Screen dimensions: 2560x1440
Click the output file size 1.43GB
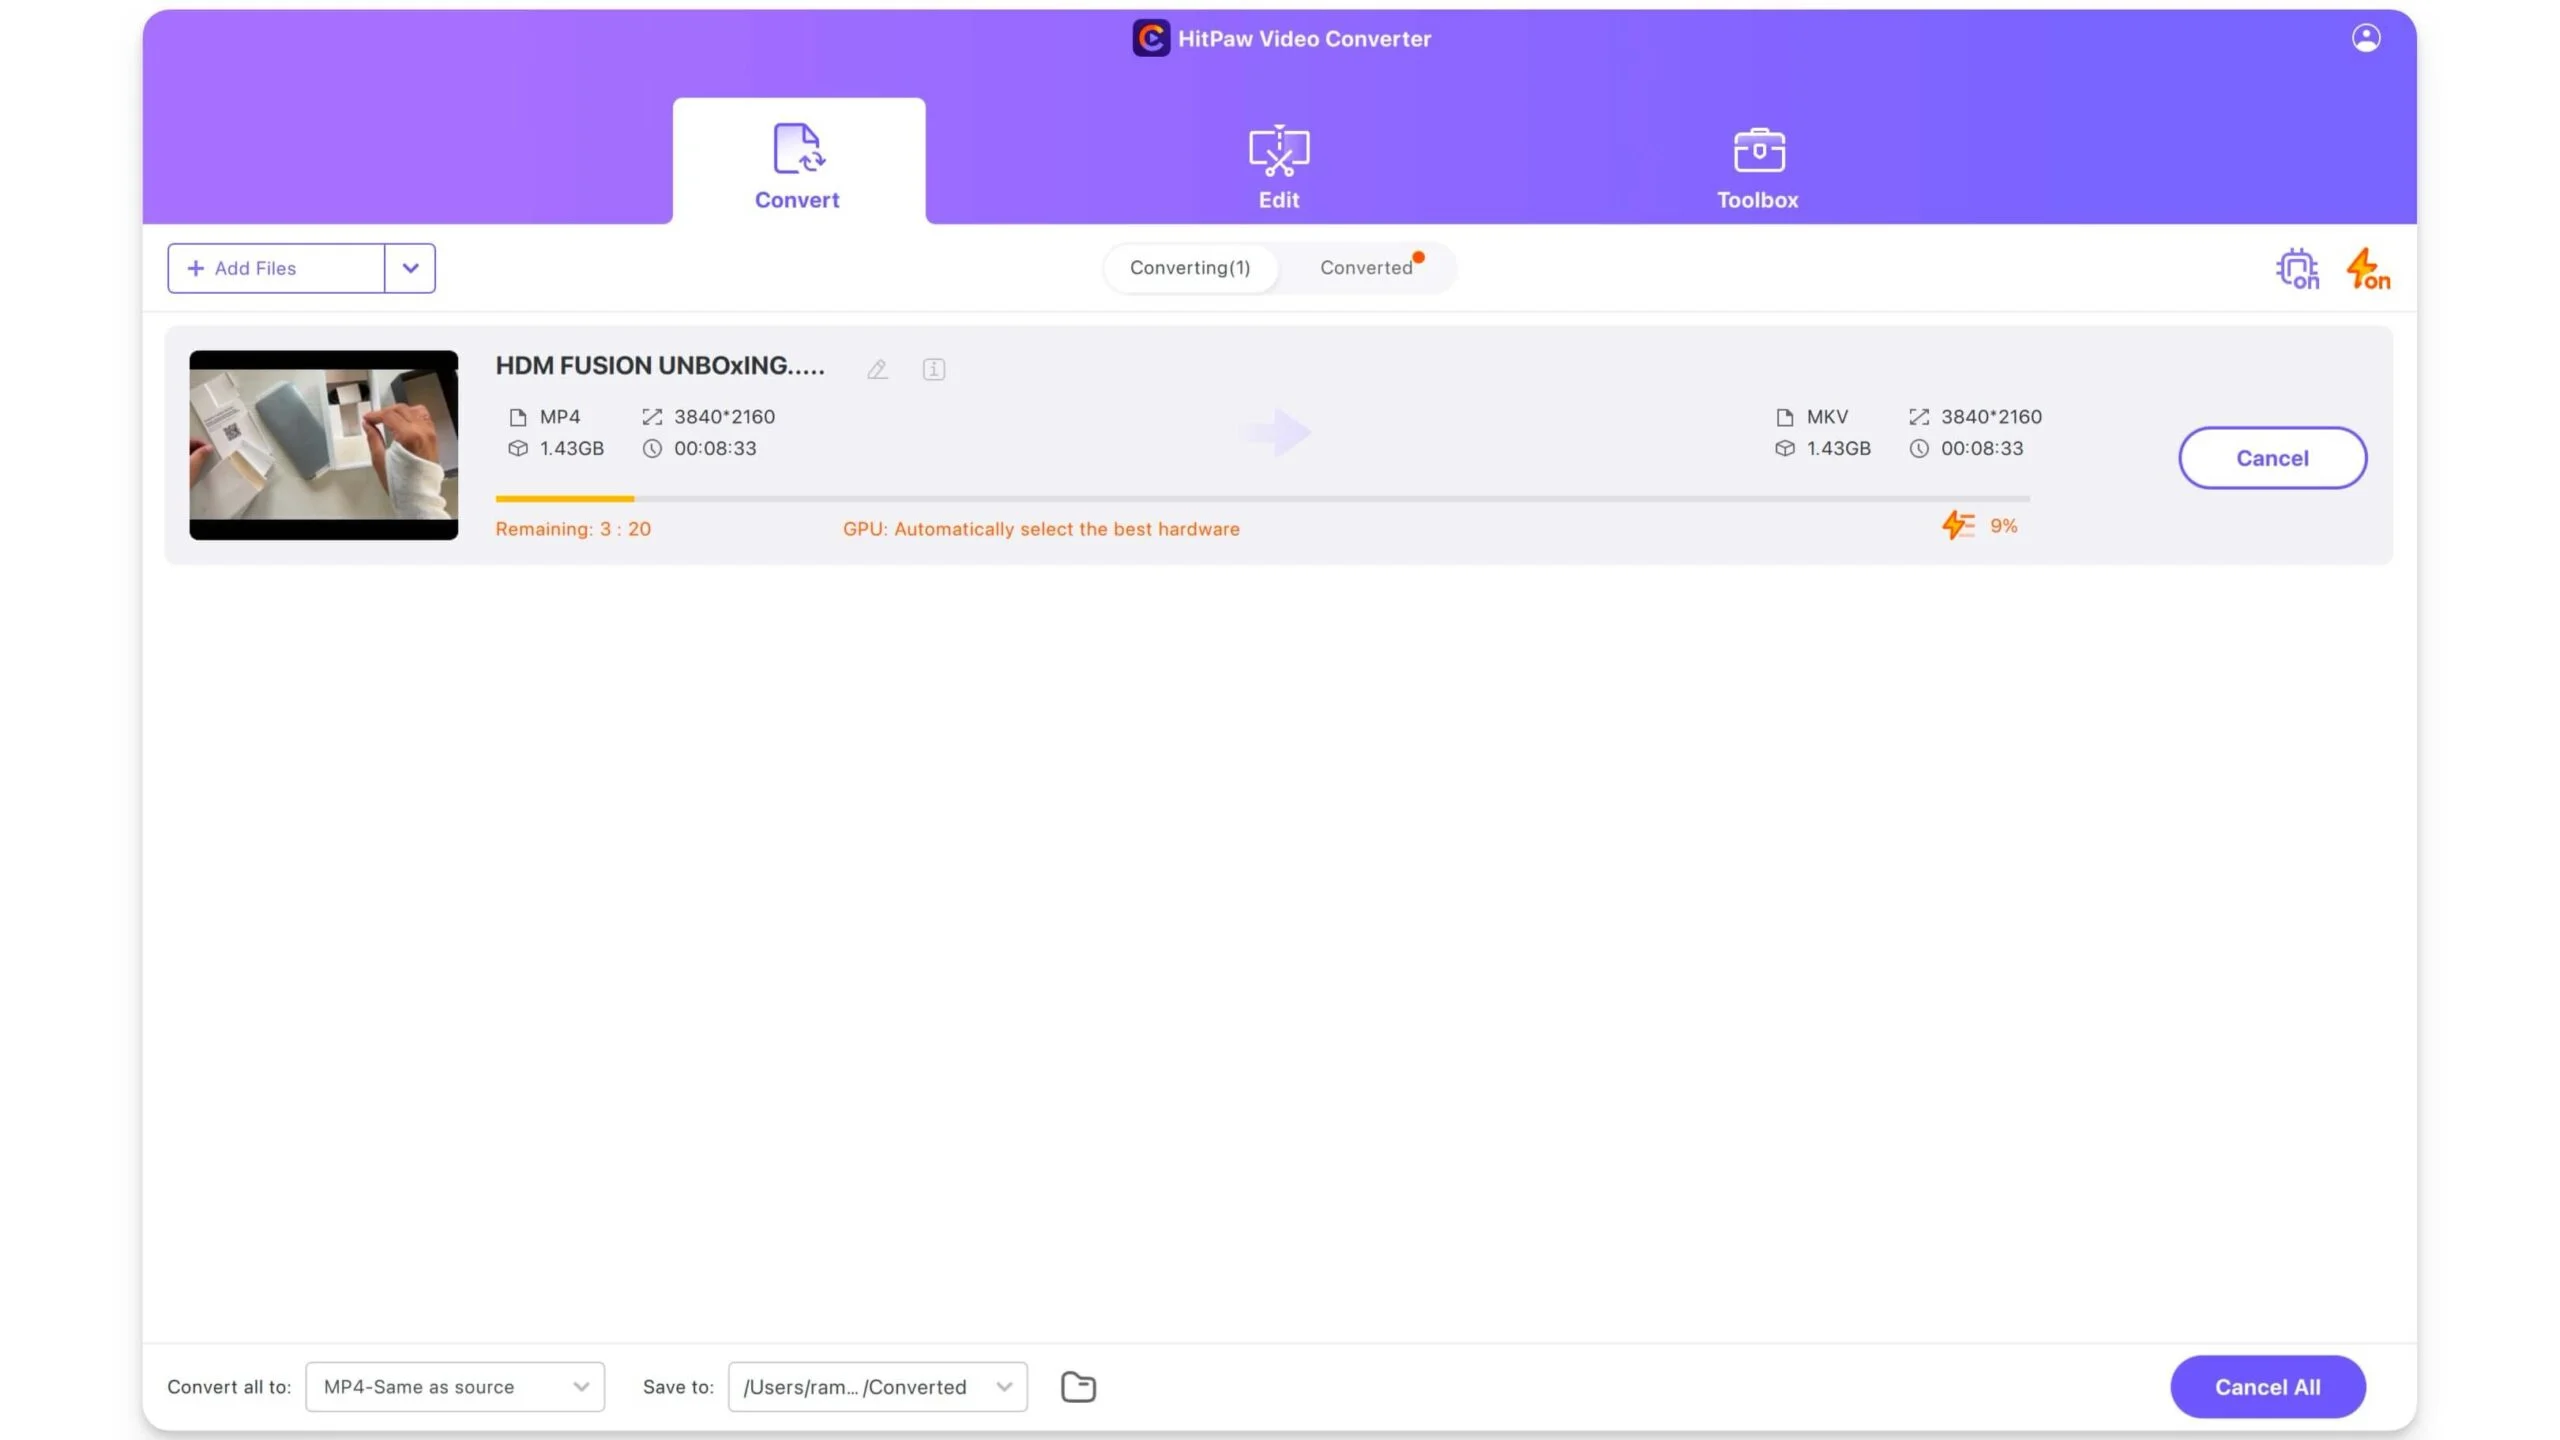pos(1838,449)
